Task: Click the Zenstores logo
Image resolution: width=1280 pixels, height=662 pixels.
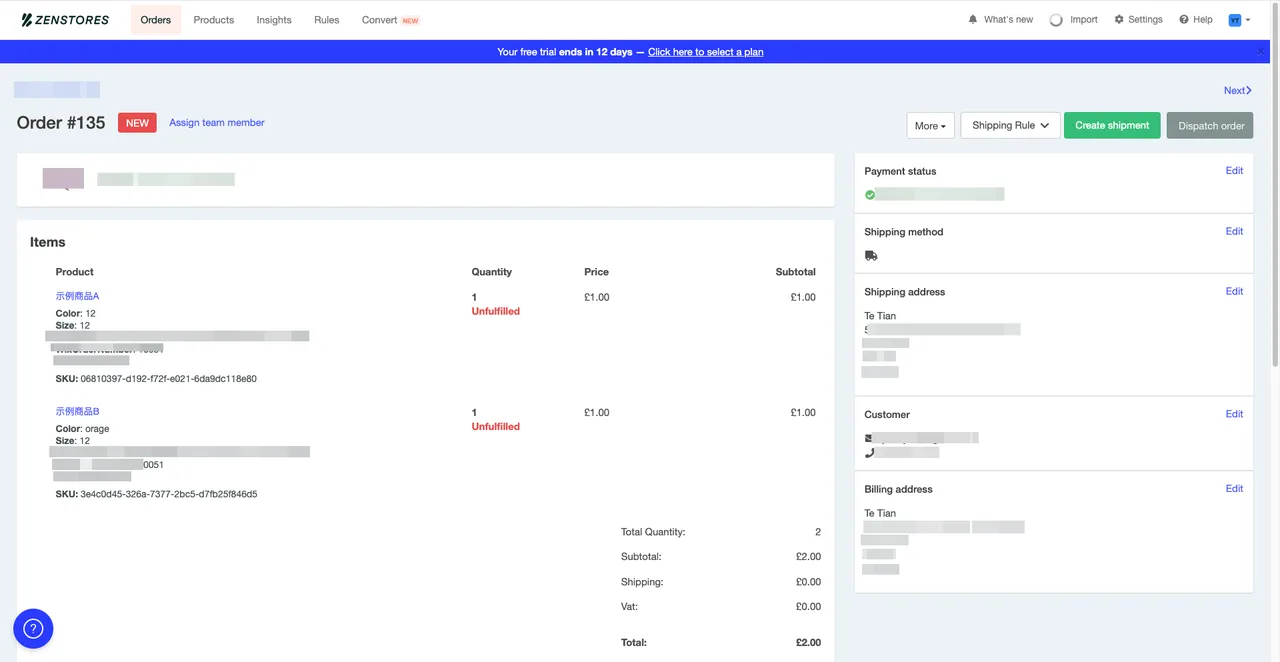Action: 65,20
